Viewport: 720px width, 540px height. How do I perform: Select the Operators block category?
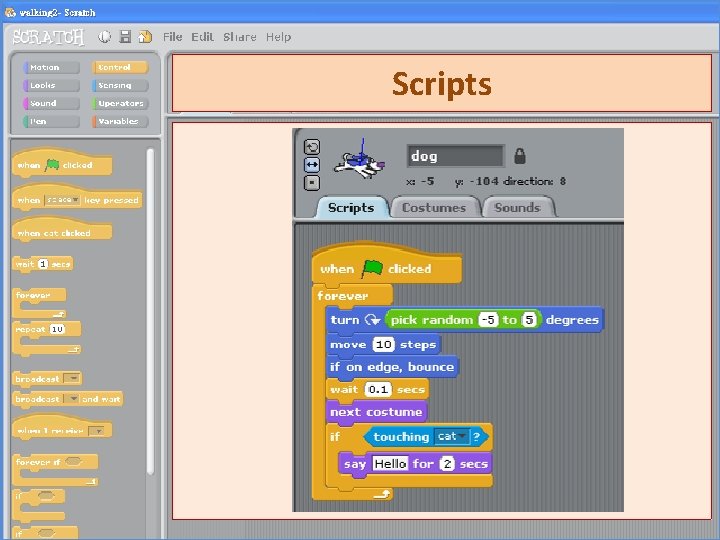120,103
